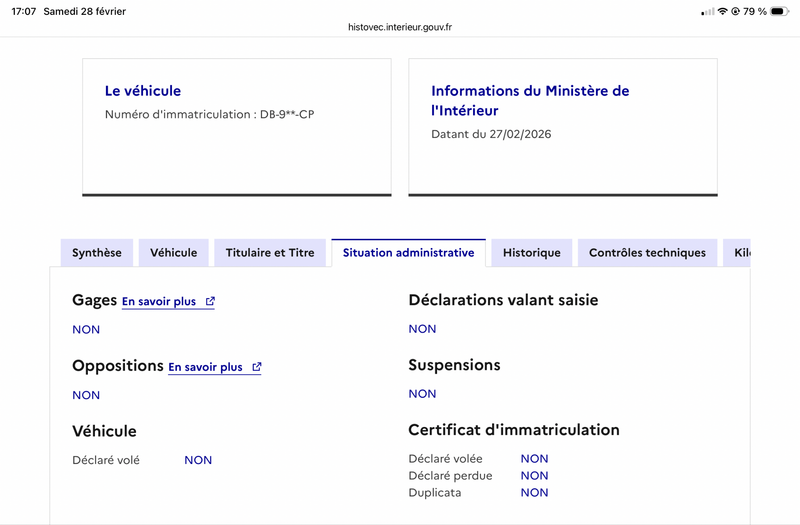Select the Titulaire et Titre tab
This screenshot has height=525, width=800.
270,253
